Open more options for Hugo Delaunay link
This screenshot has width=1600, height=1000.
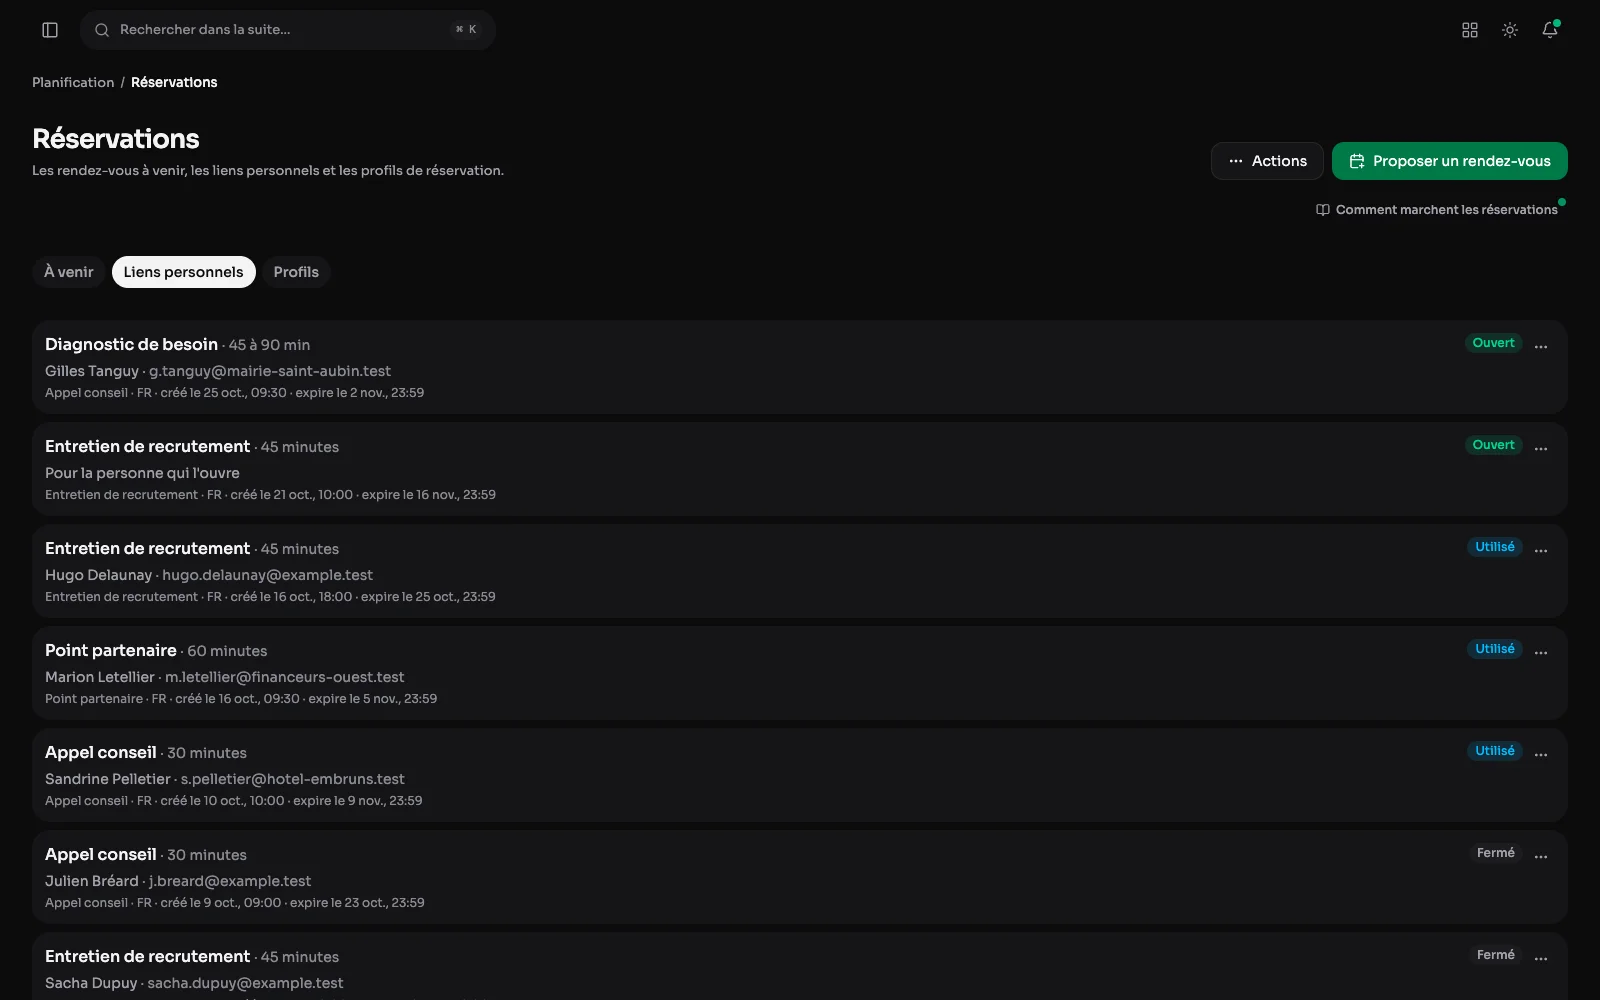(1541, 550)
